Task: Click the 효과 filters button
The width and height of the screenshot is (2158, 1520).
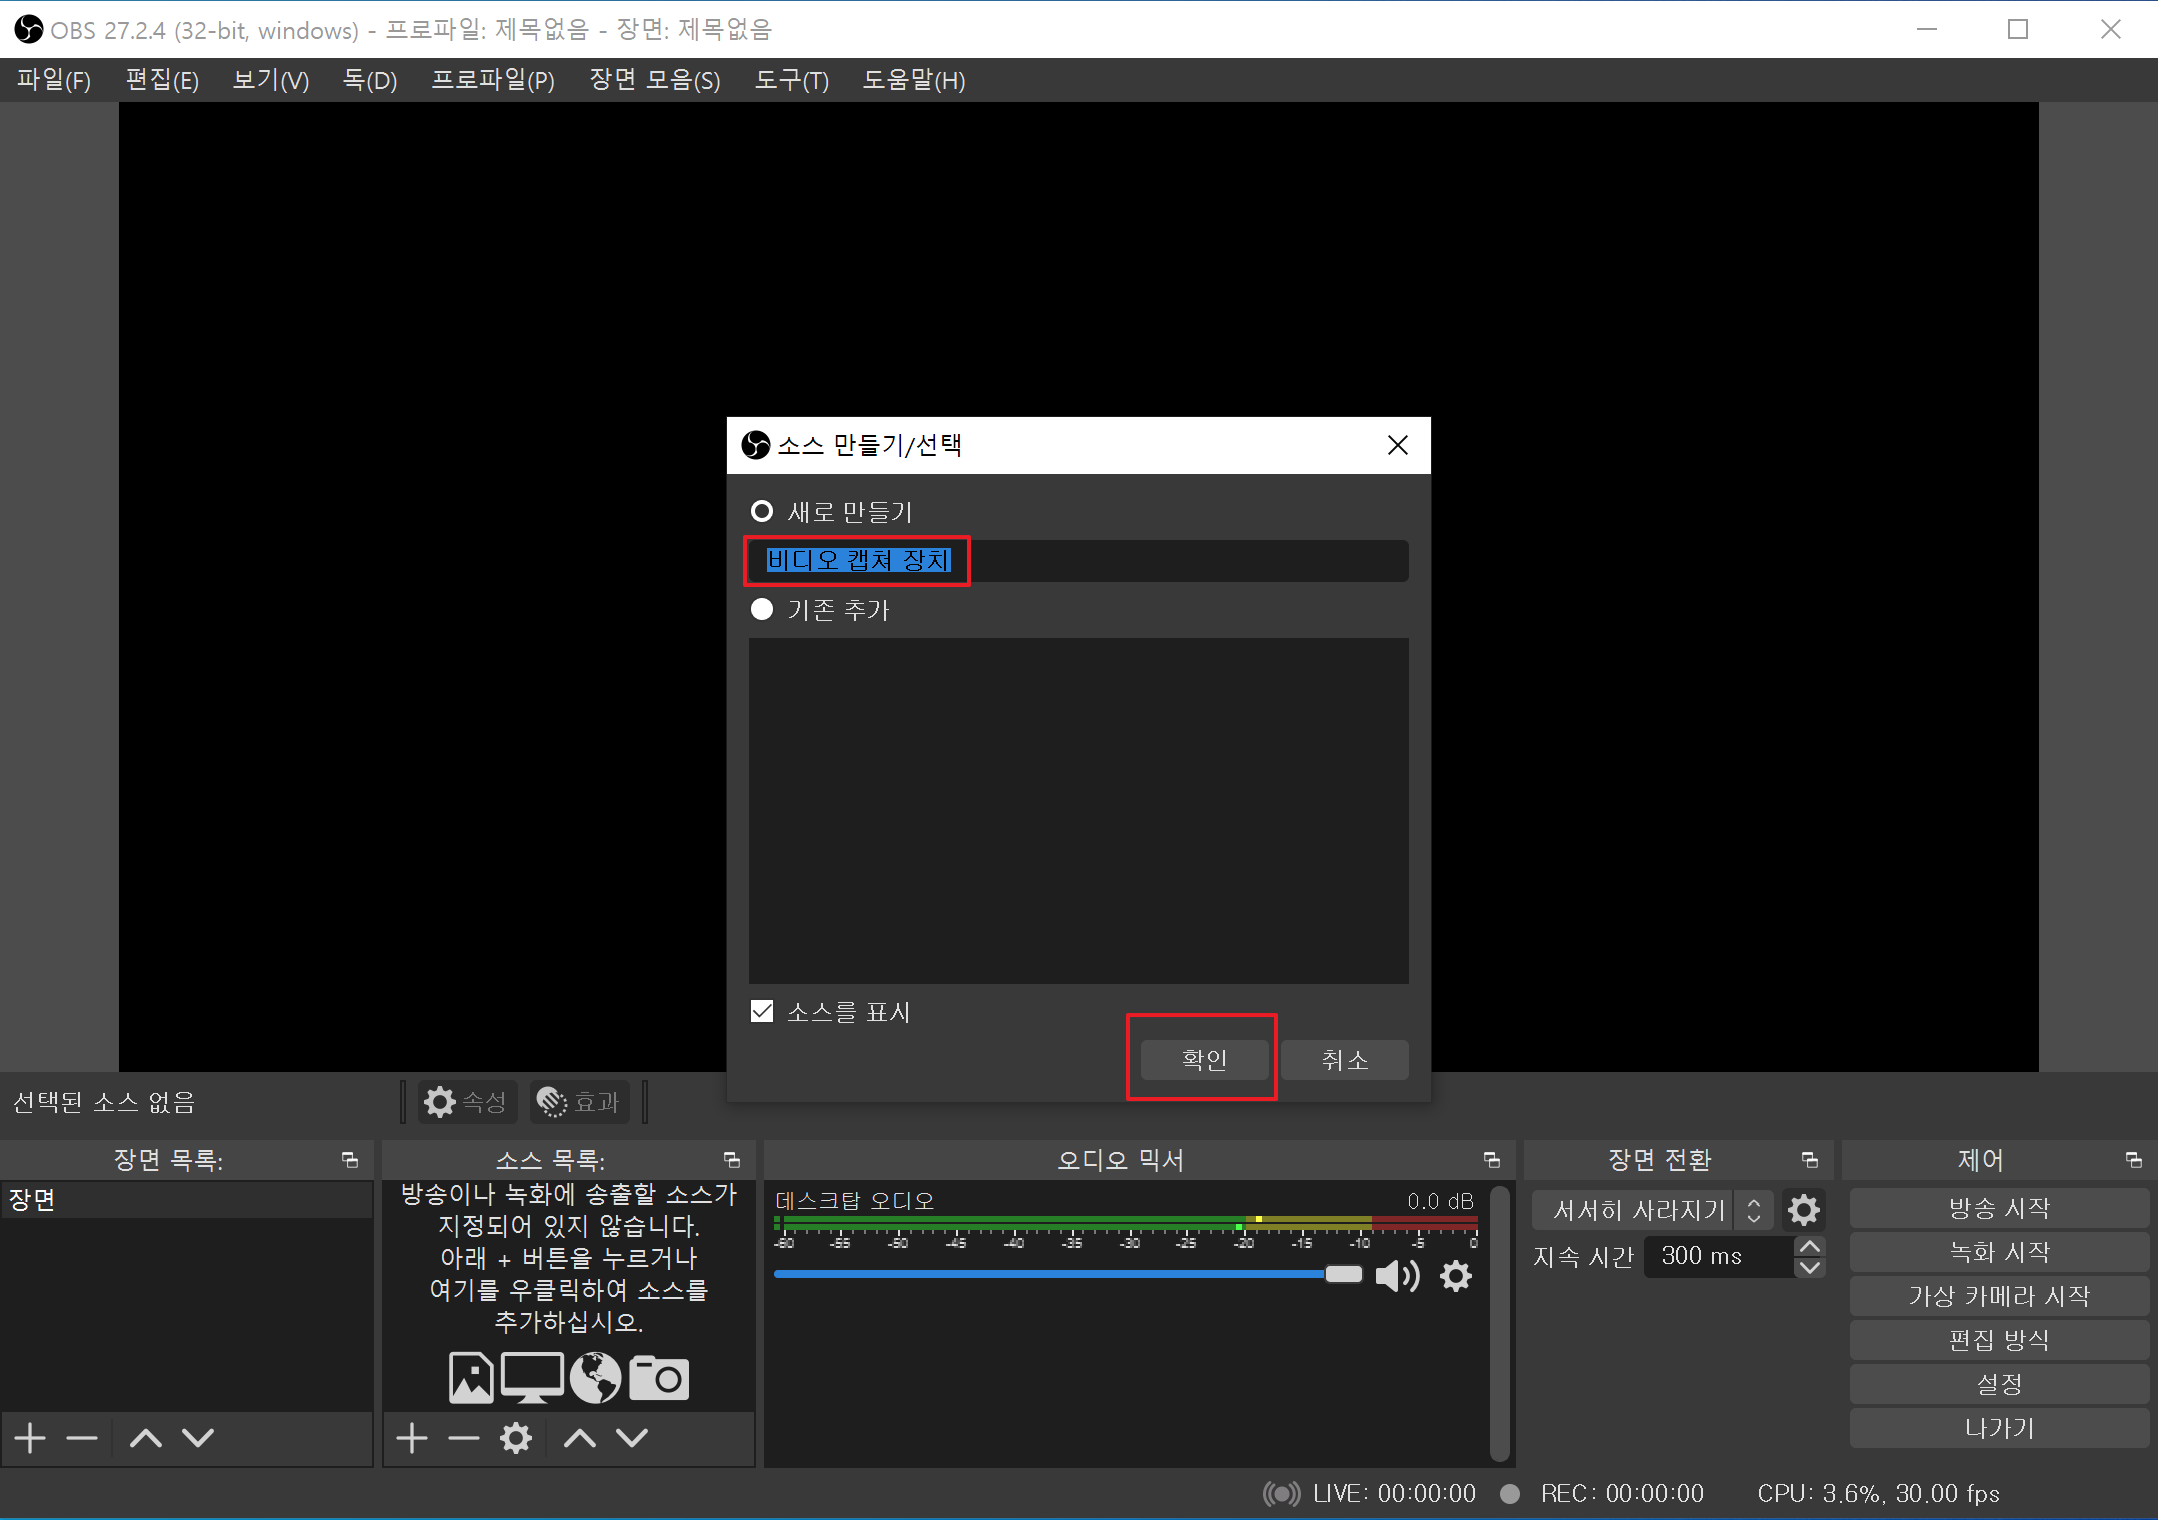Action: tap(580, 1102)
